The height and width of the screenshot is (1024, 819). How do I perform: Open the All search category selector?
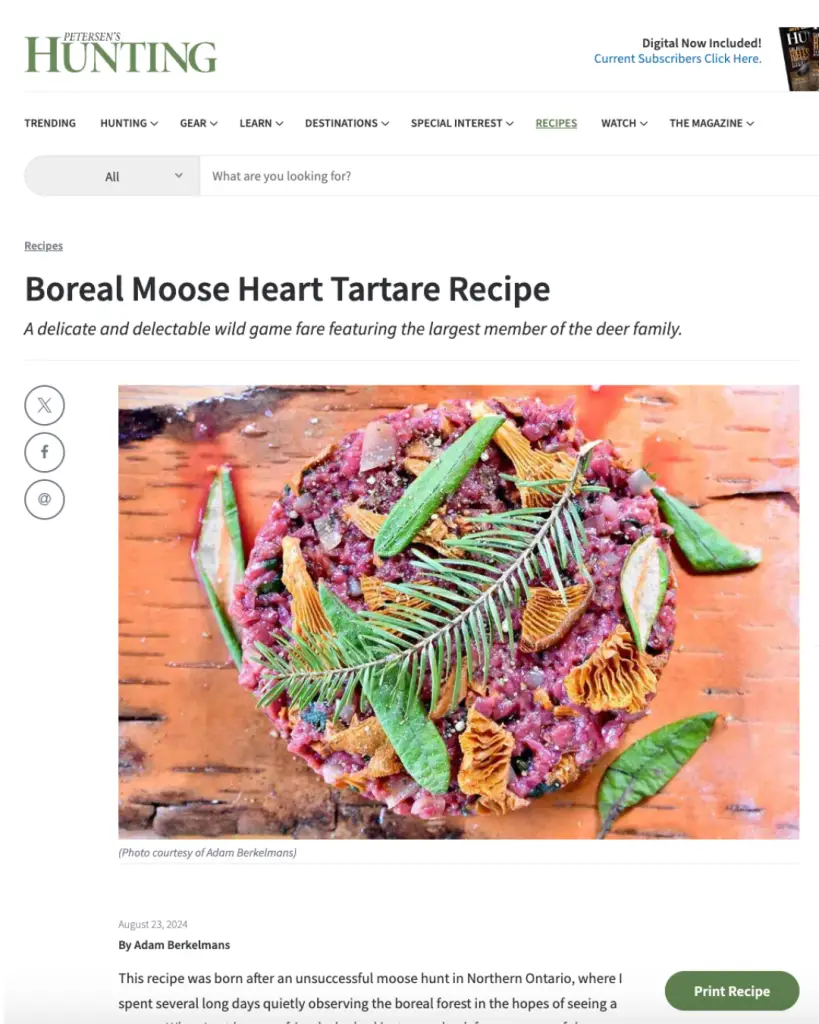(x=112, y=176)
